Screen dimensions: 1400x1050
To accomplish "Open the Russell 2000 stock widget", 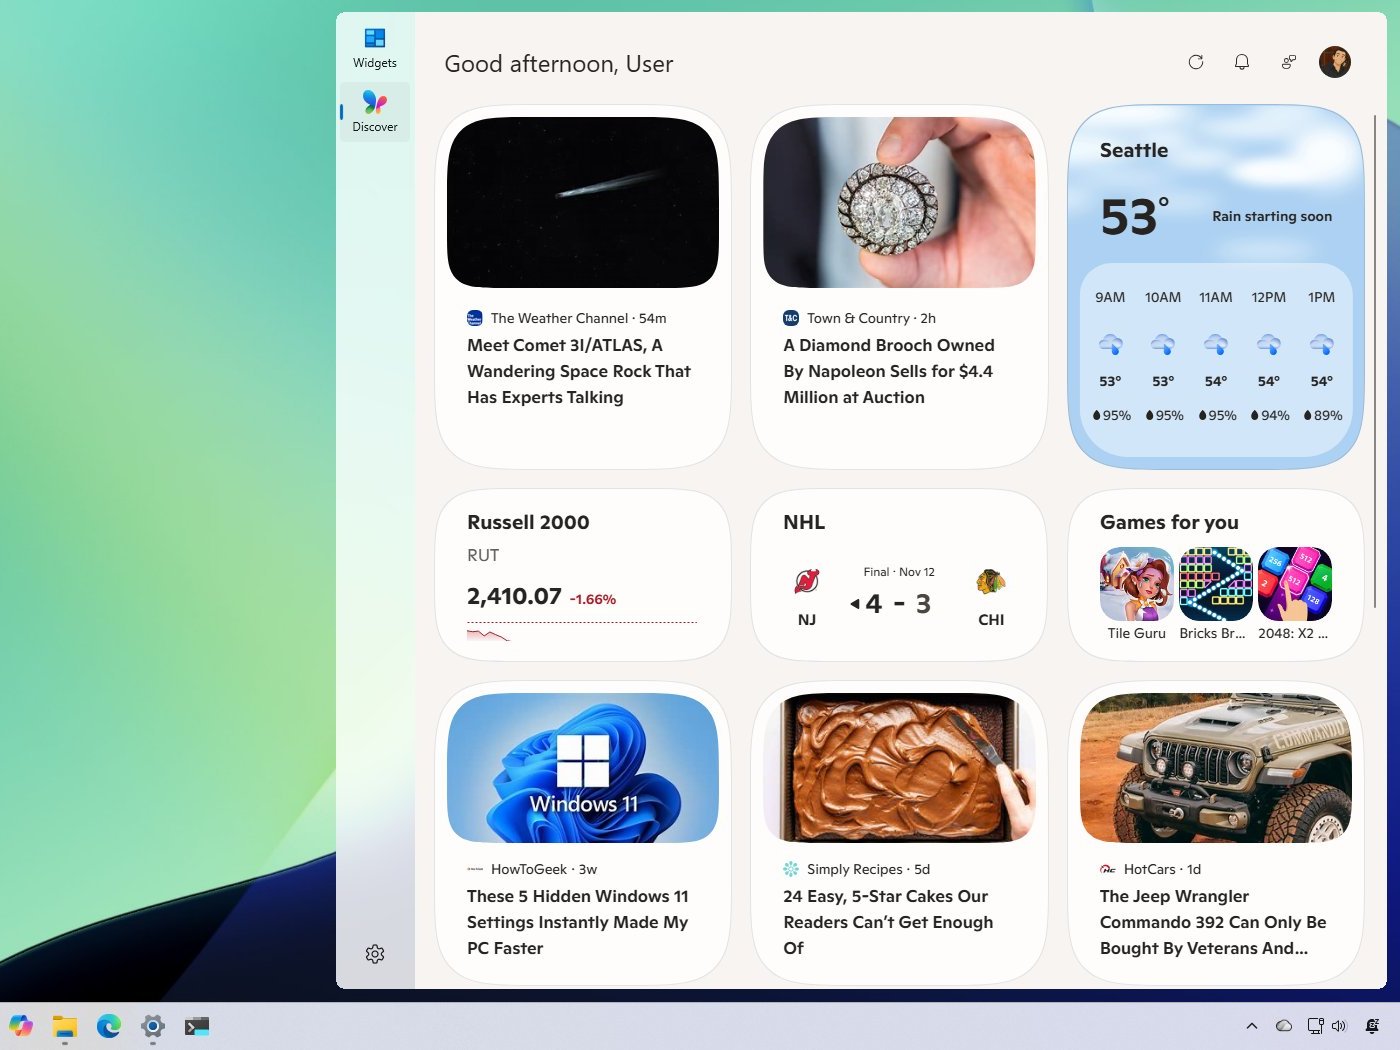I will 583,575.
